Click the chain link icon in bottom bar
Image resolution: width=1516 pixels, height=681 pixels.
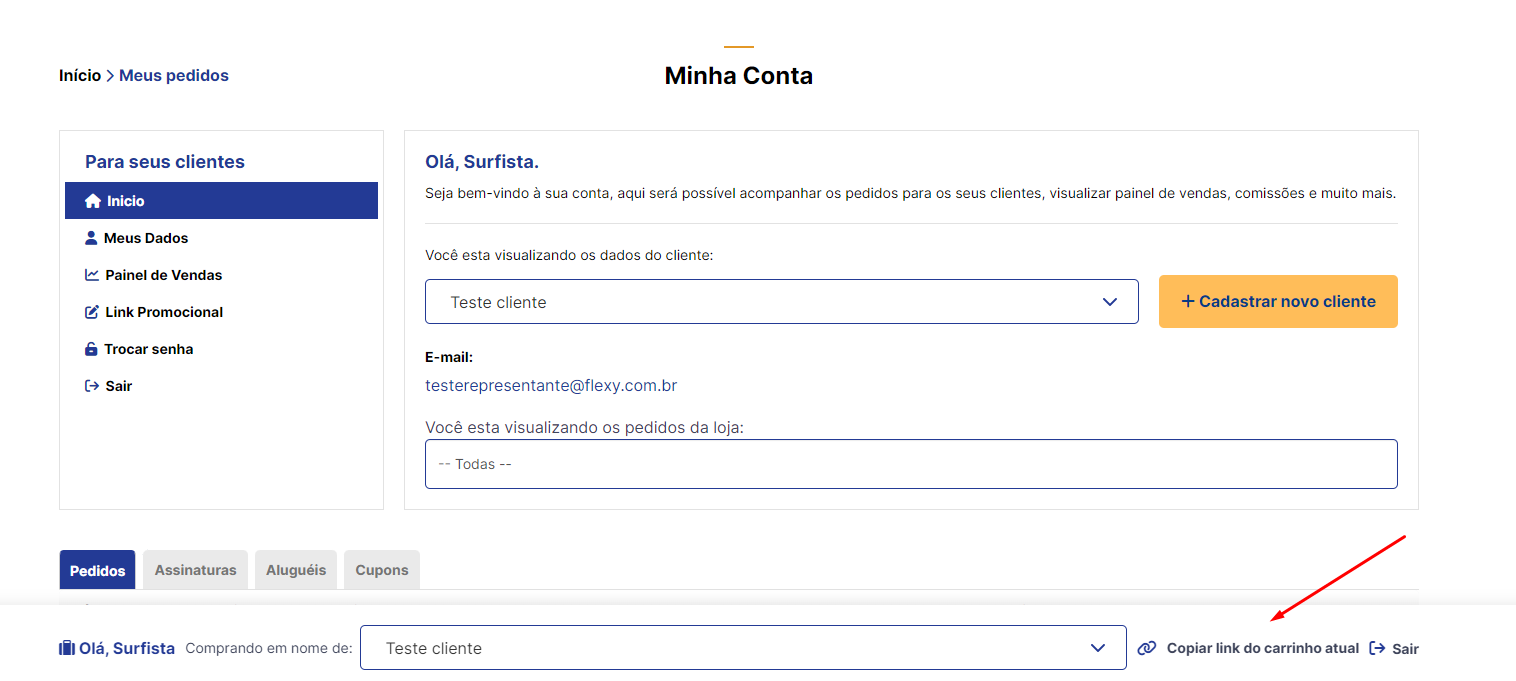point(1147,648)
